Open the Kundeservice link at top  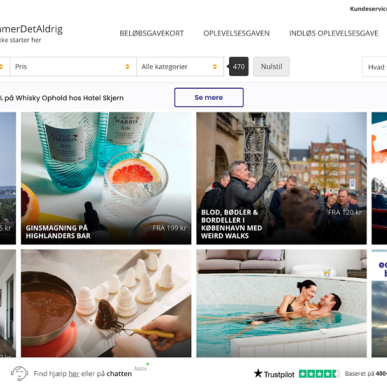point(368,9)
